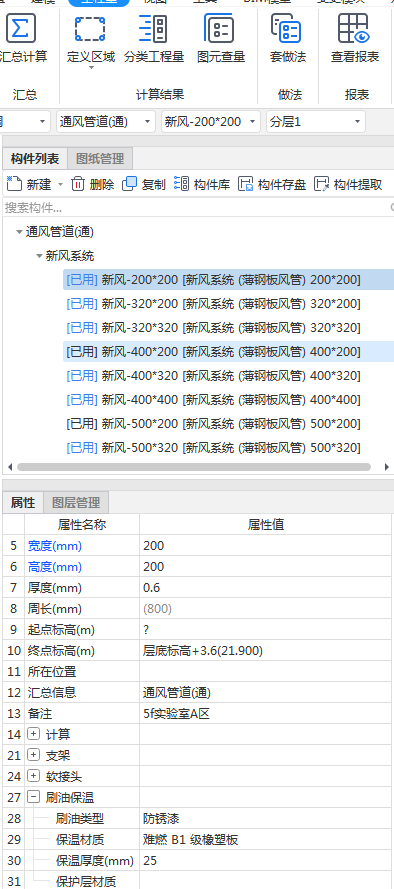Click the 厚度(mm) value 0.6

click(265, 588)
